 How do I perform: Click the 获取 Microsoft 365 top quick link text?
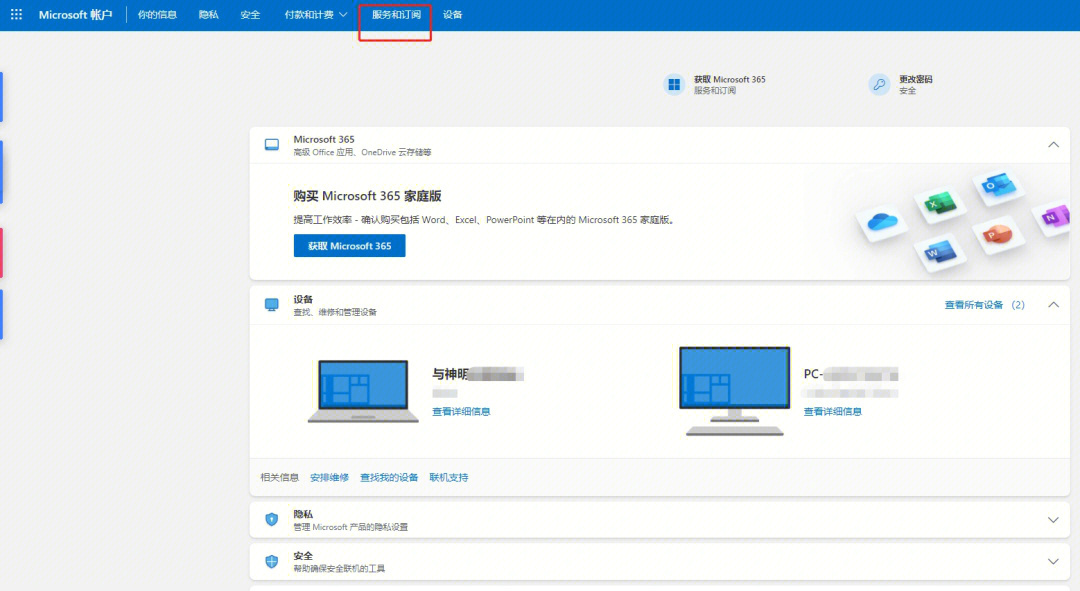(729, 79)
